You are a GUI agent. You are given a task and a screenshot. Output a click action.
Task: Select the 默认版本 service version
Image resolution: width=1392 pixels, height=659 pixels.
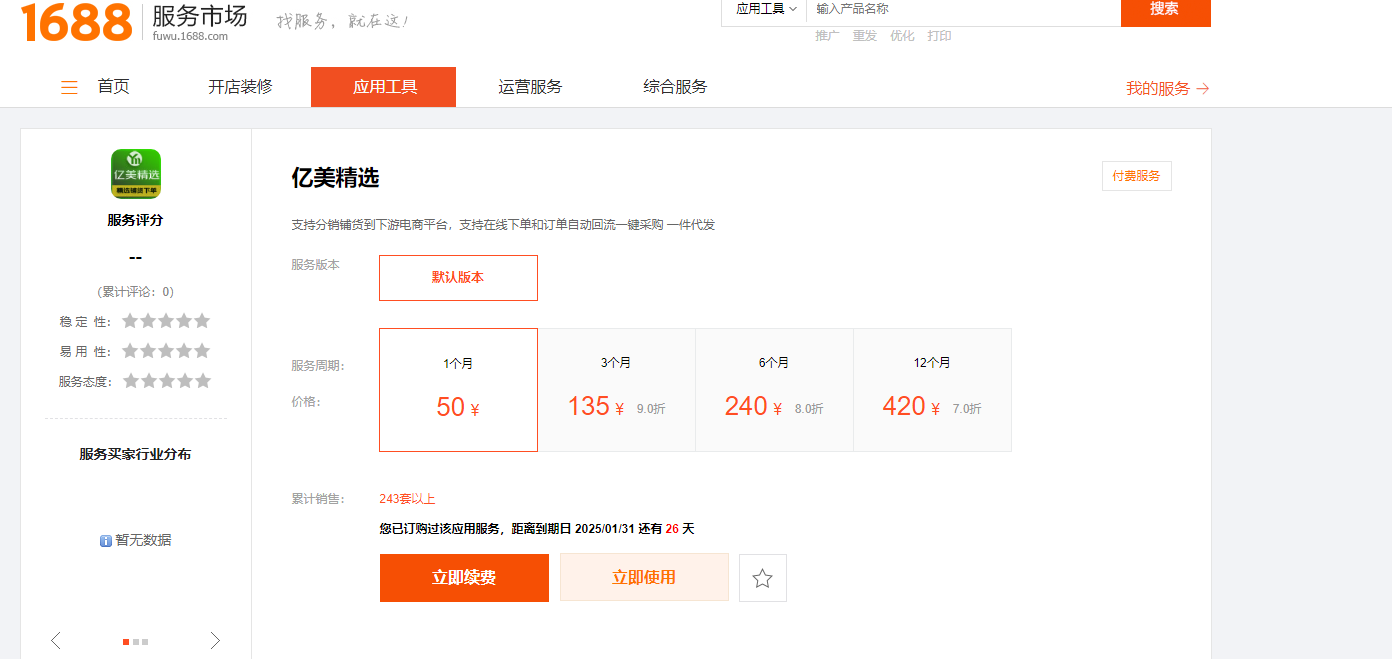[458, 278]
